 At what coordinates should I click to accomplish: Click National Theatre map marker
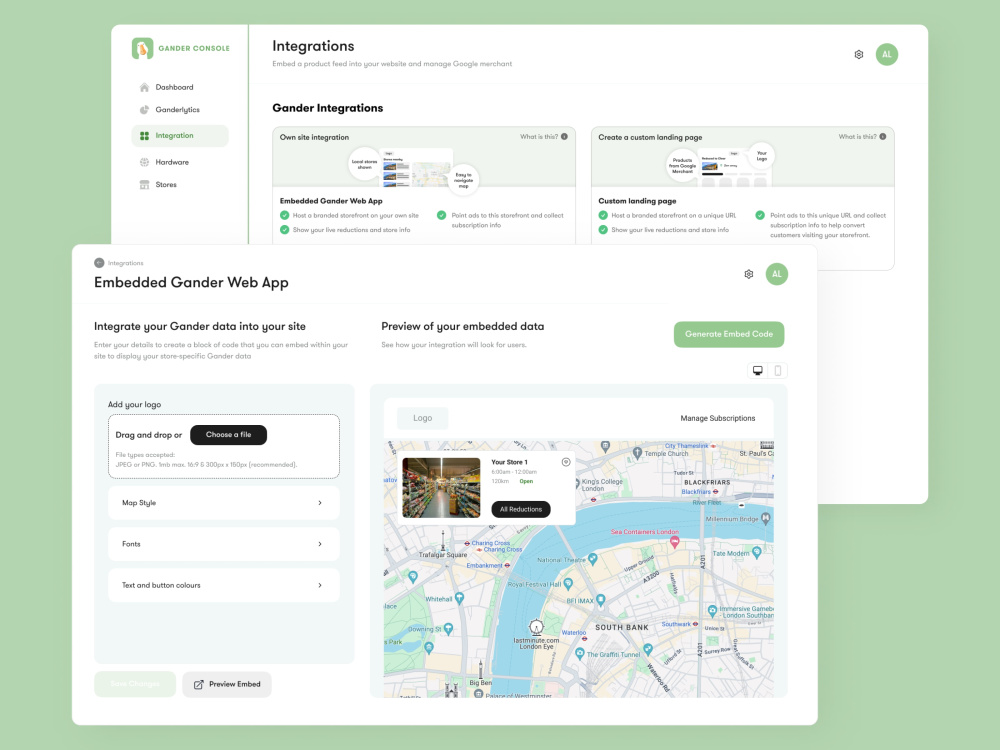592,559
